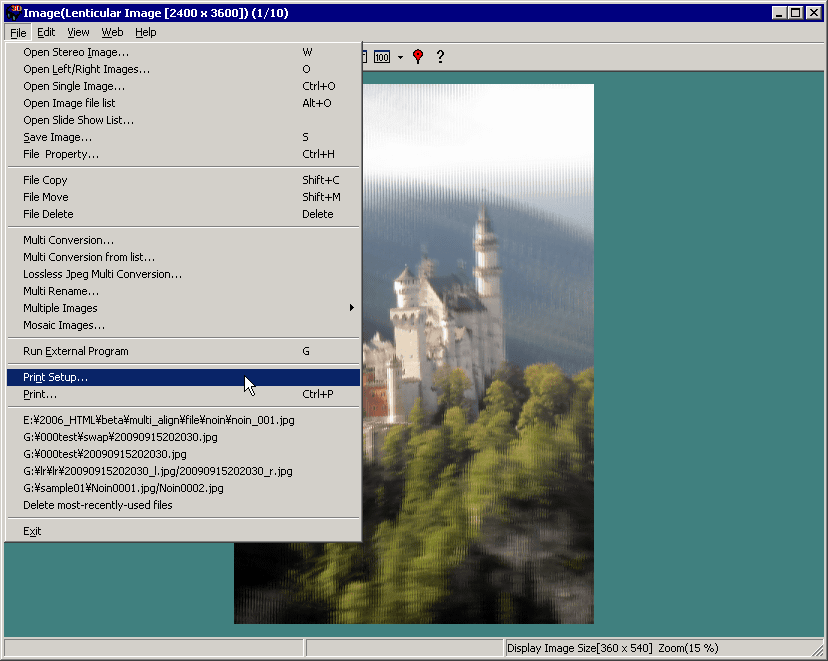Open recent file G:¥000test¥20090915202030.jpg
This screenshot has width=828, height=661.
pos(183,454)
